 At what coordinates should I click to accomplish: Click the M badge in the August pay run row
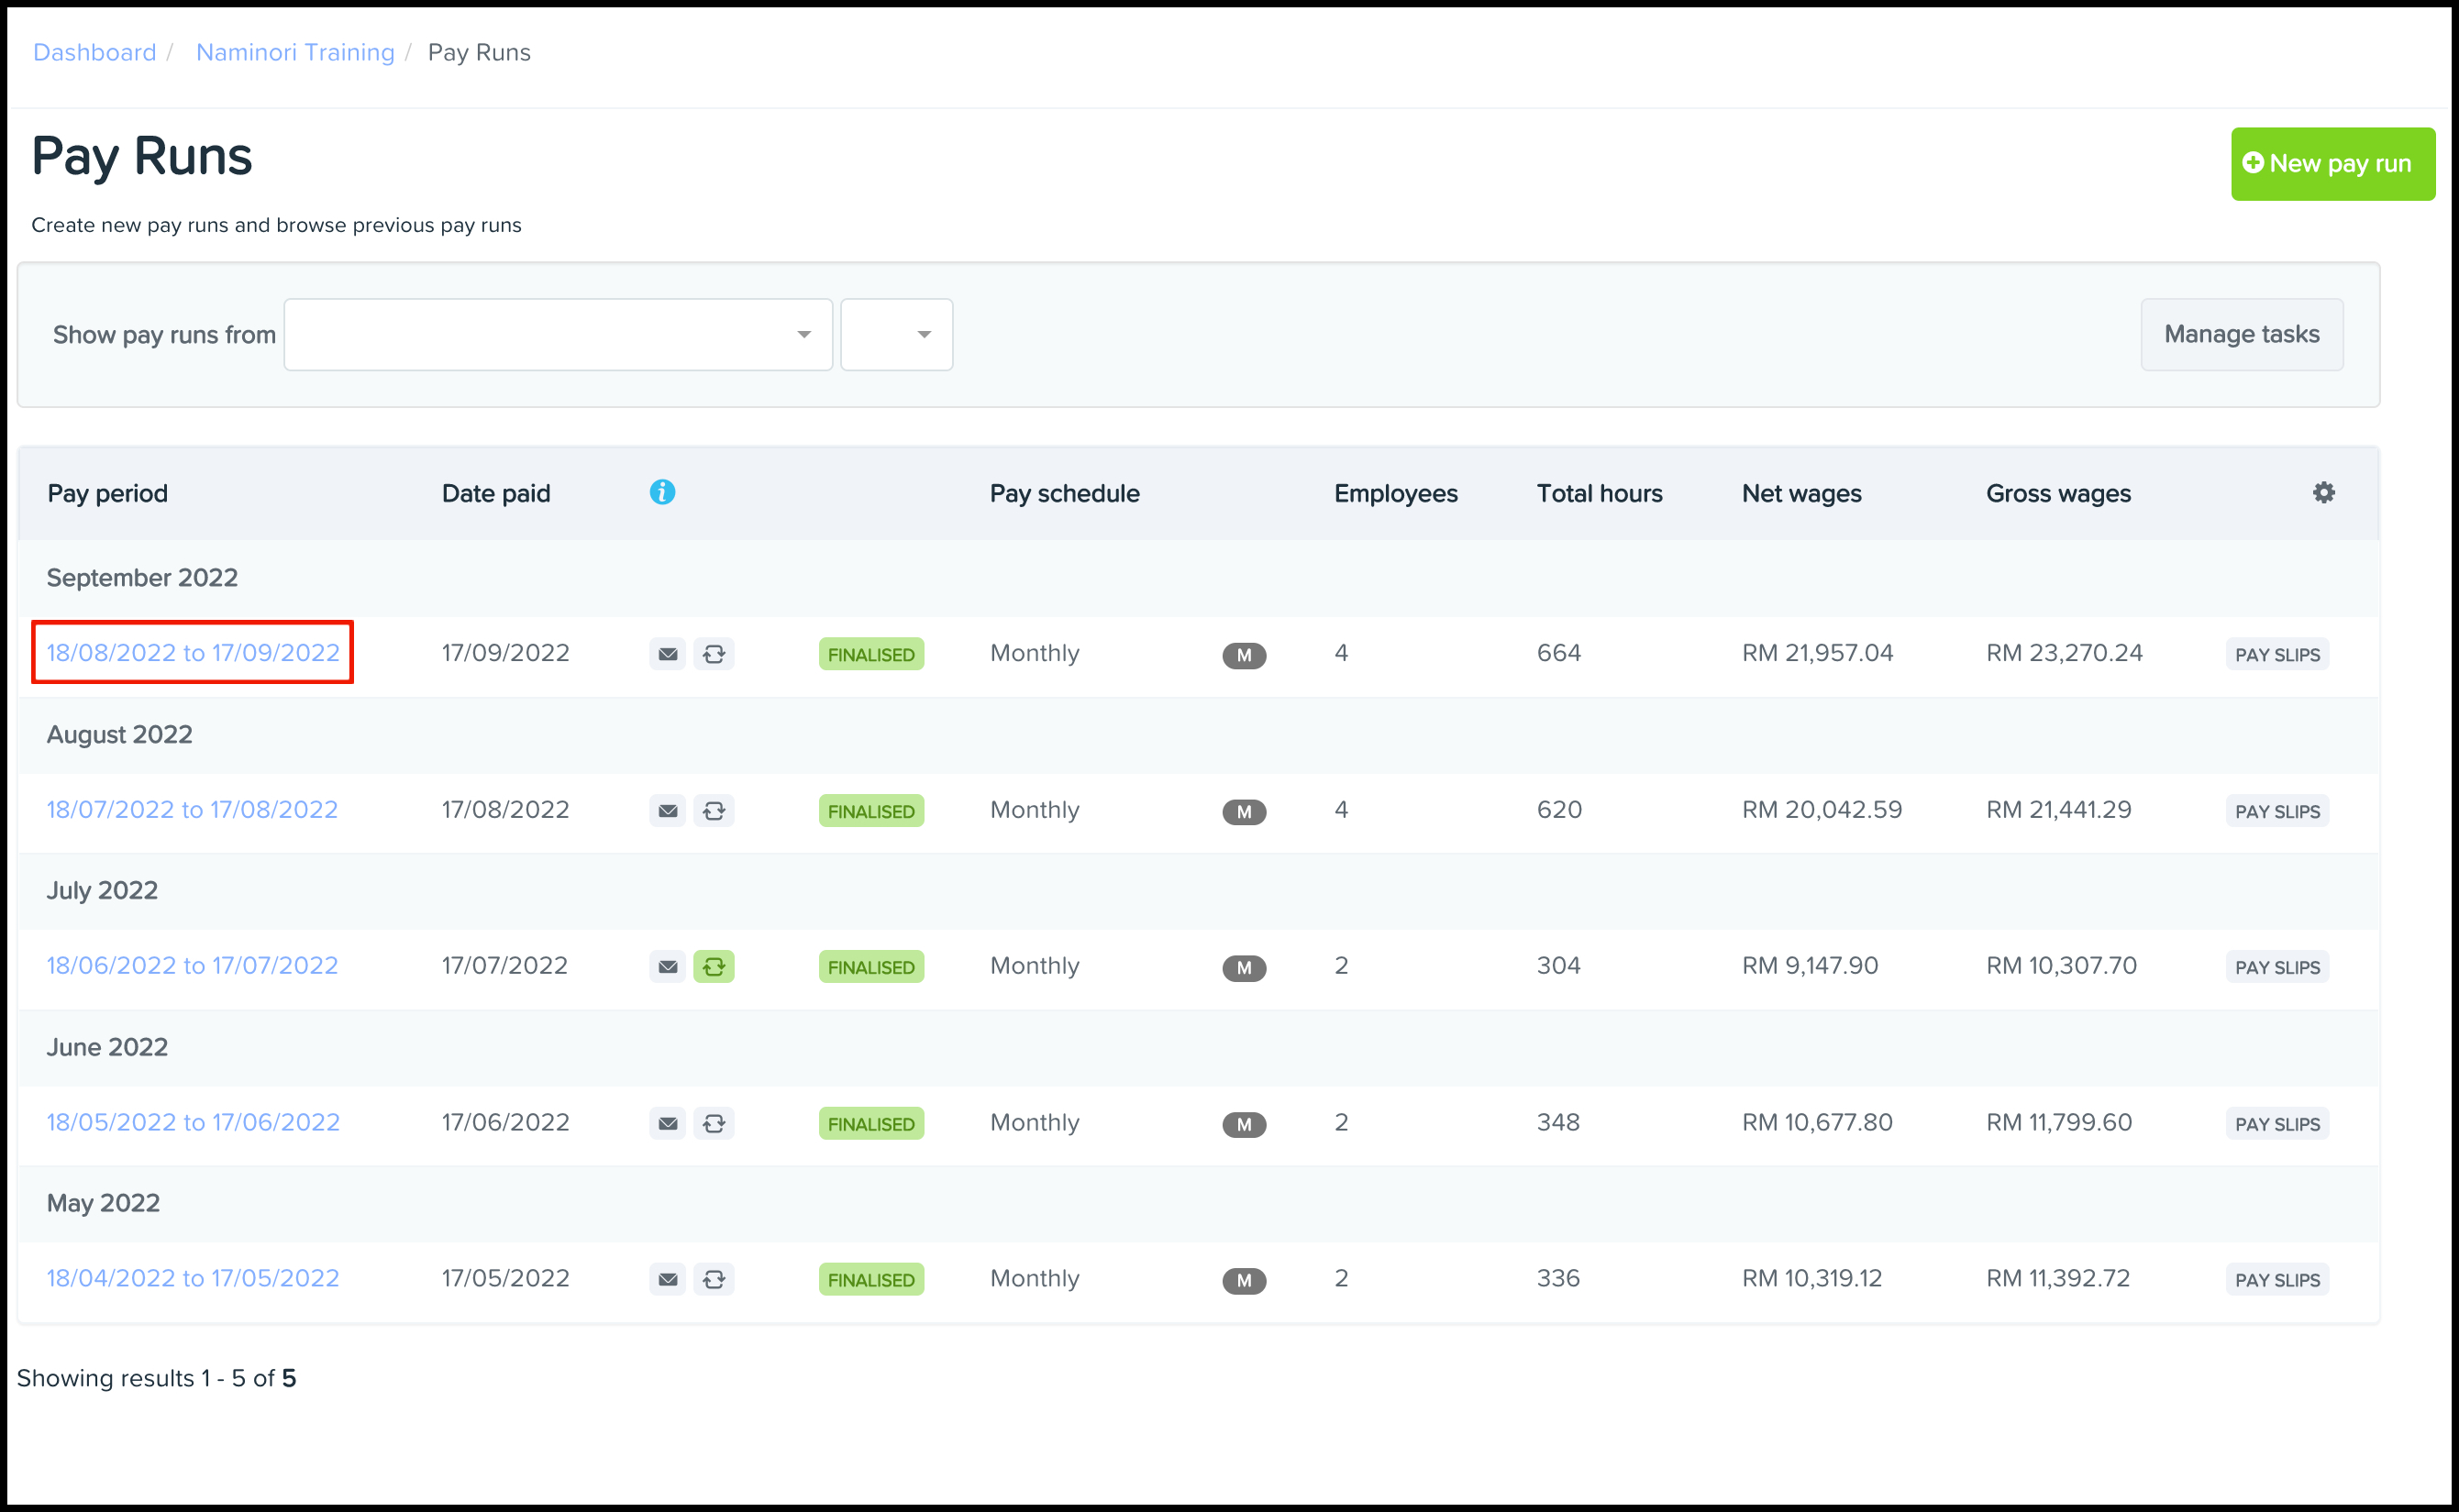pos(1244,811)
